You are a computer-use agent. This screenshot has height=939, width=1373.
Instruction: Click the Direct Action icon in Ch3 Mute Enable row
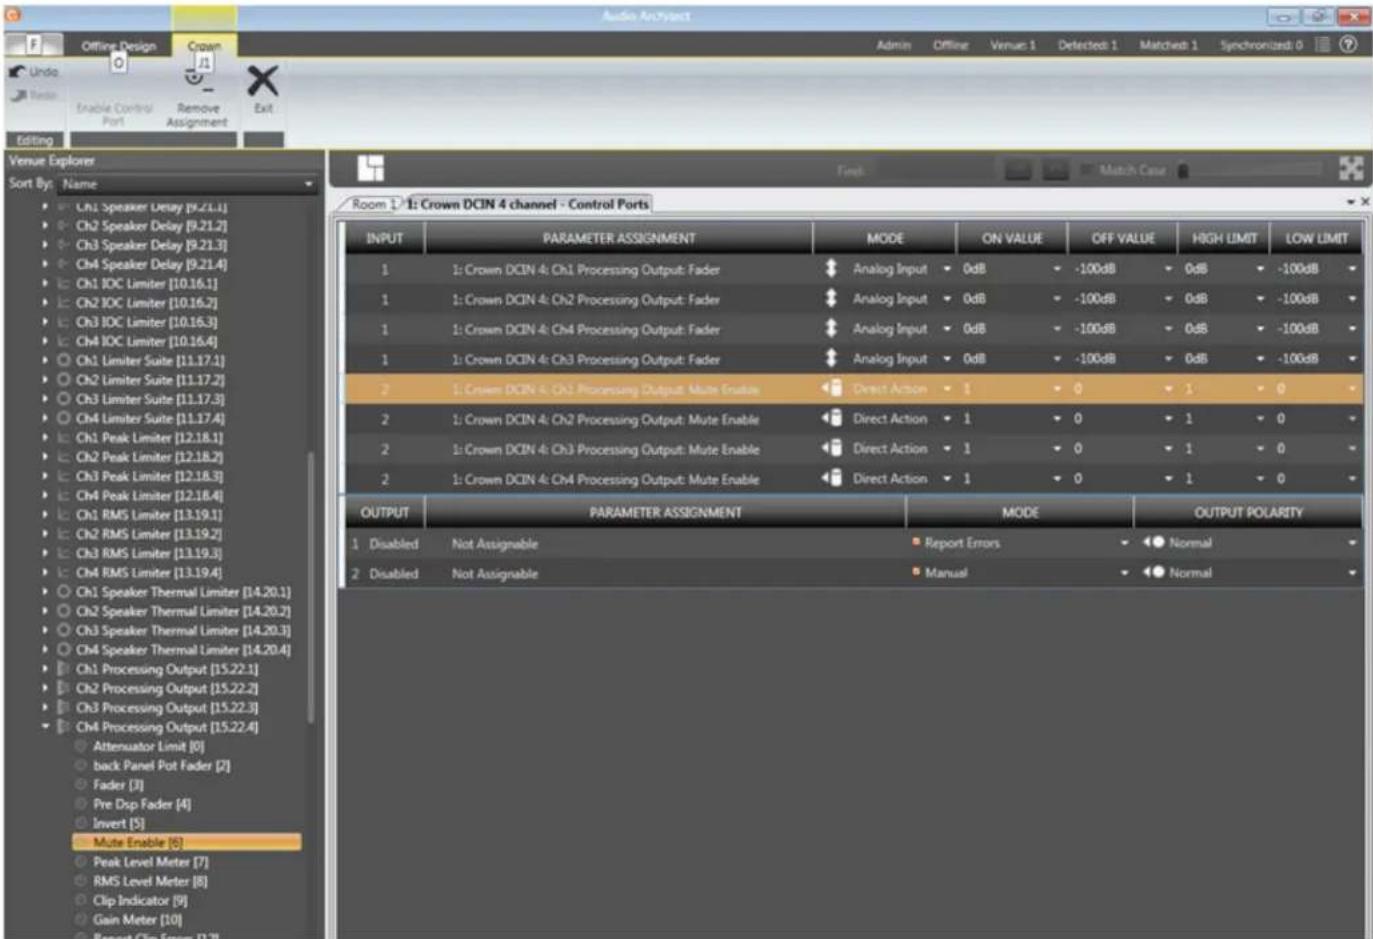831,448
